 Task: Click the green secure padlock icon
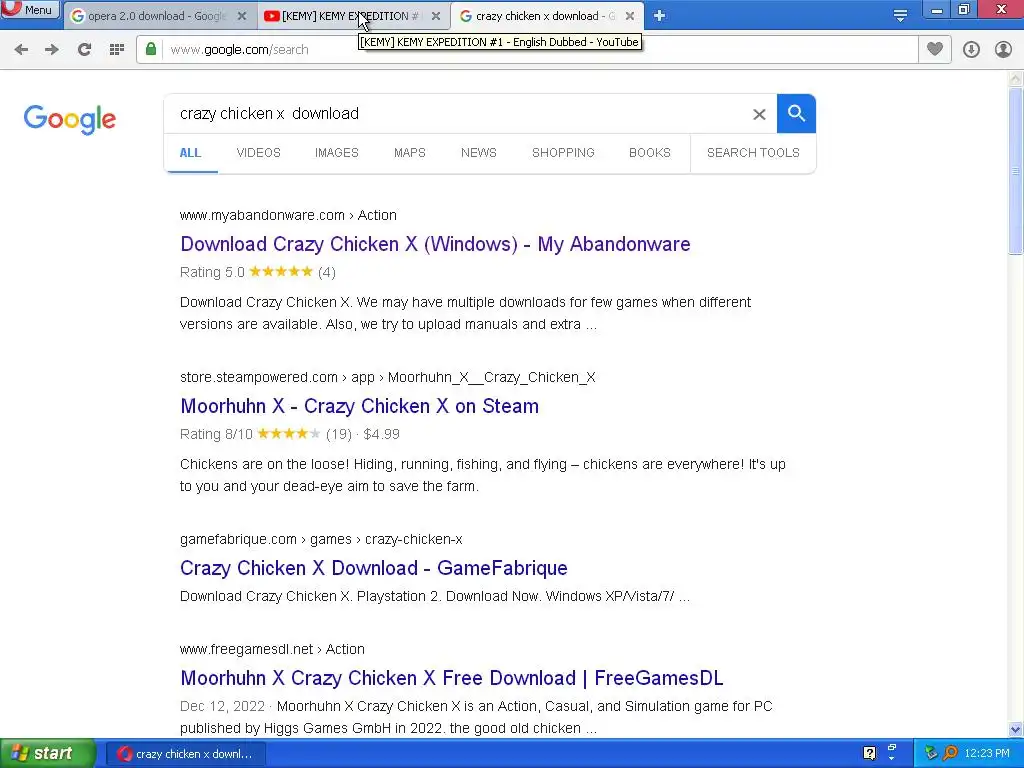click(x=151, y=50)
